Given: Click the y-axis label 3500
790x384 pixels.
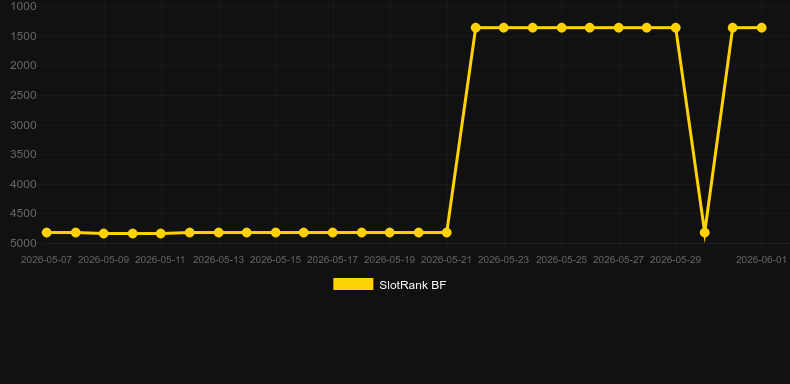Looking at the screenshot, I should [x=23, y=154].
